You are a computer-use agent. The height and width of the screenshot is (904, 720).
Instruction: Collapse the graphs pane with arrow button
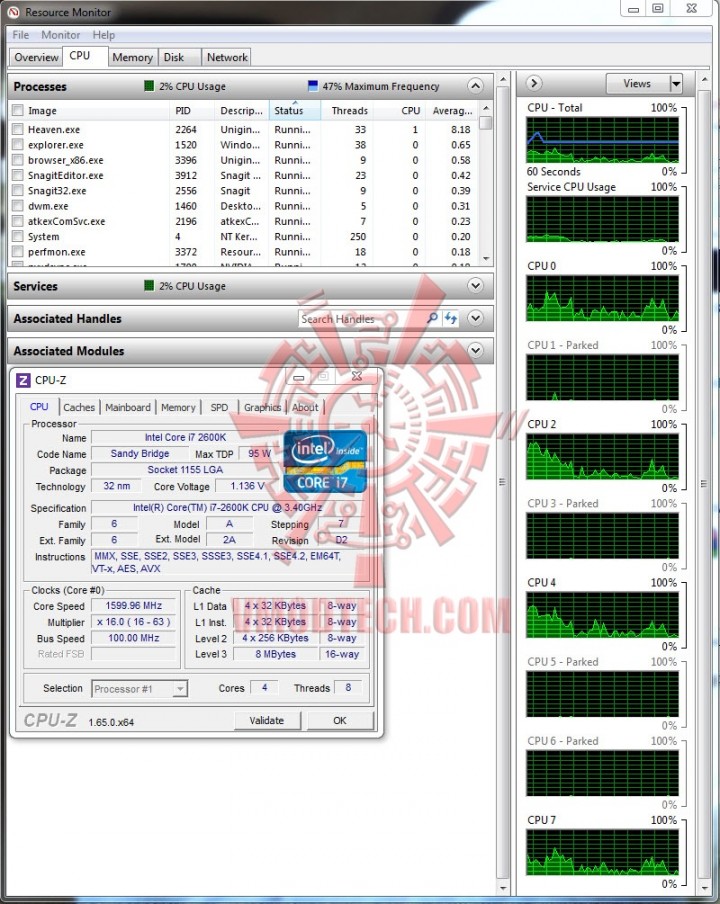[x=534, y=83]
